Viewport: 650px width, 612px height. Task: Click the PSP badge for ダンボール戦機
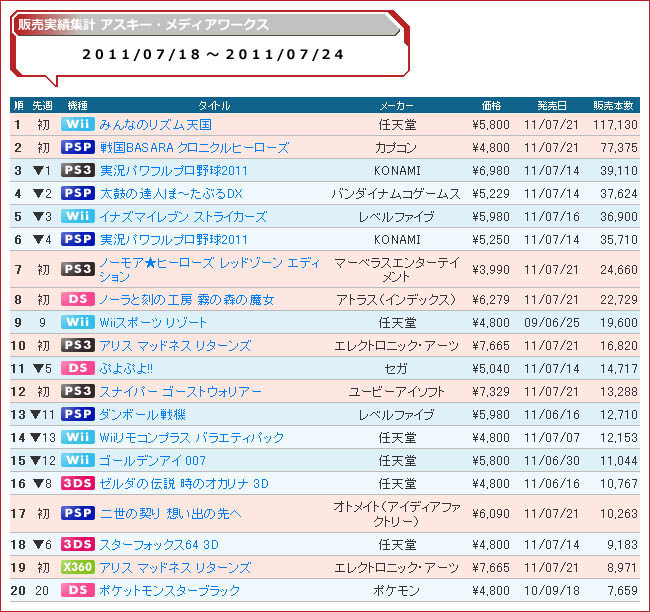click(x=78, y=414)
